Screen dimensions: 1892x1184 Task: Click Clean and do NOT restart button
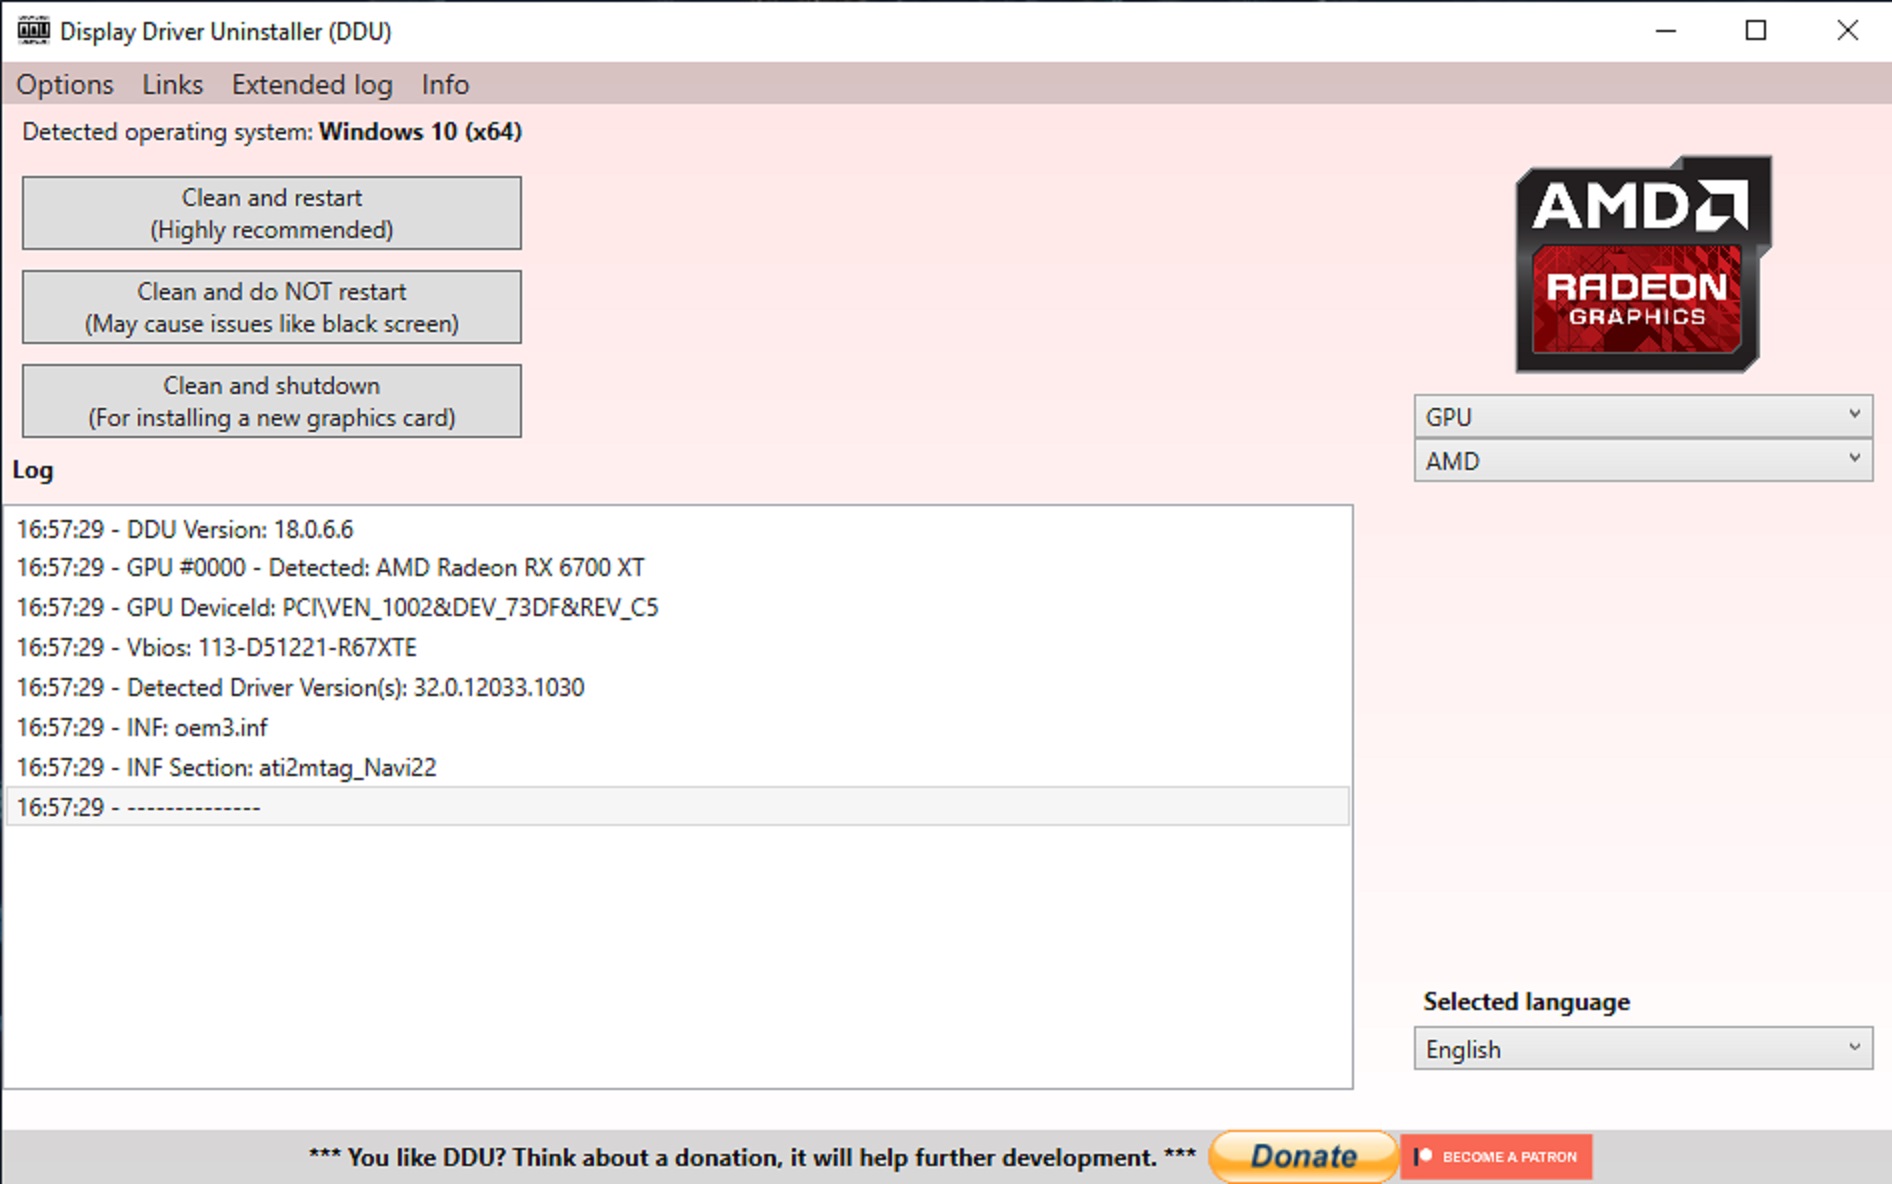(x=272, y=307)
